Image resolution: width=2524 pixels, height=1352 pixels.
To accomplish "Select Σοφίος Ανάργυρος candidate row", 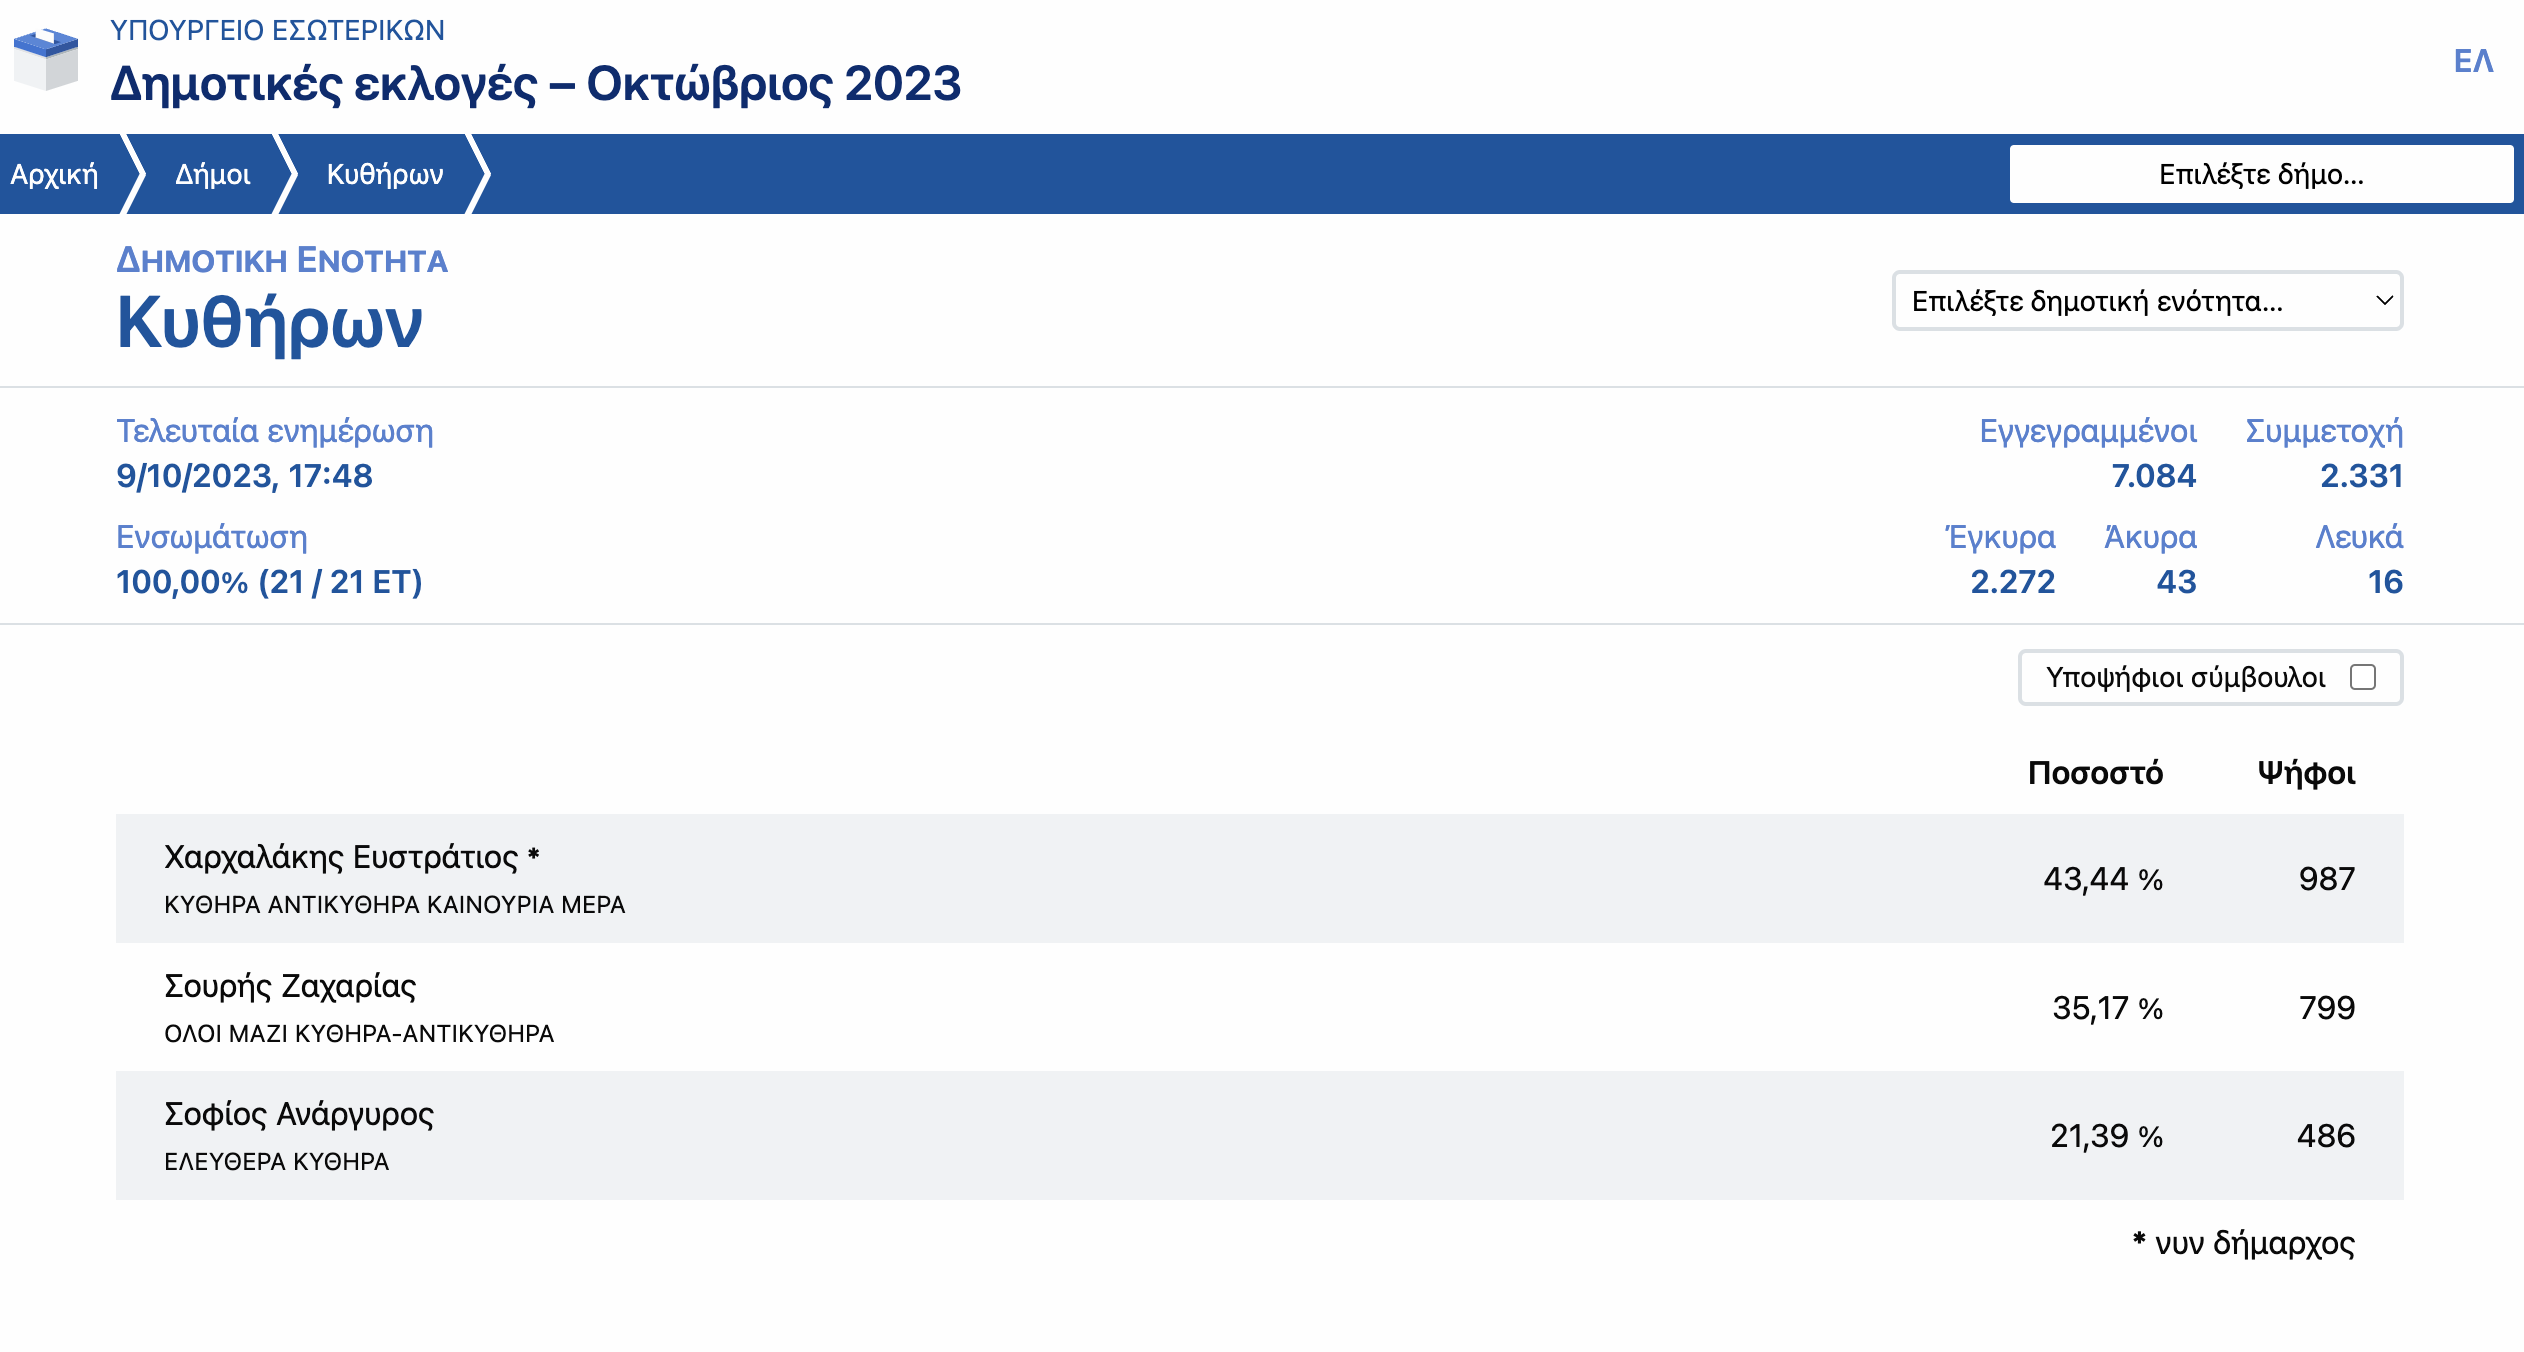I will [x=298, y=1114].
